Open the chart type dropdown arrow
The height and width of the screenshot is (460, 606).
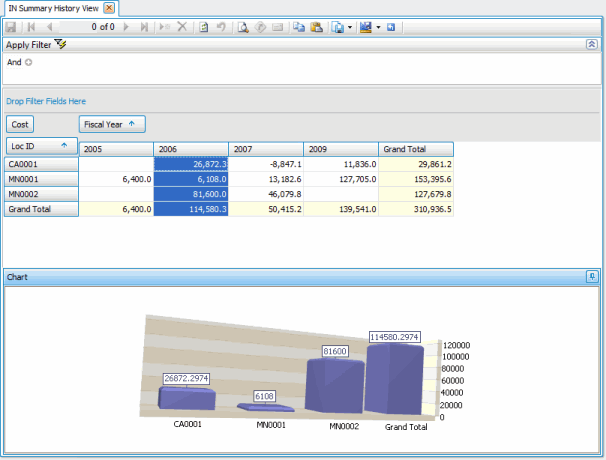(379, 27)
